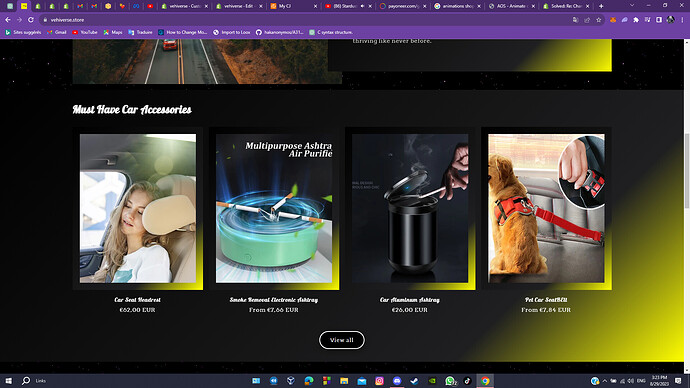Open the How to Change Mo... bookmark
The image size is (690, 388).
183,32
